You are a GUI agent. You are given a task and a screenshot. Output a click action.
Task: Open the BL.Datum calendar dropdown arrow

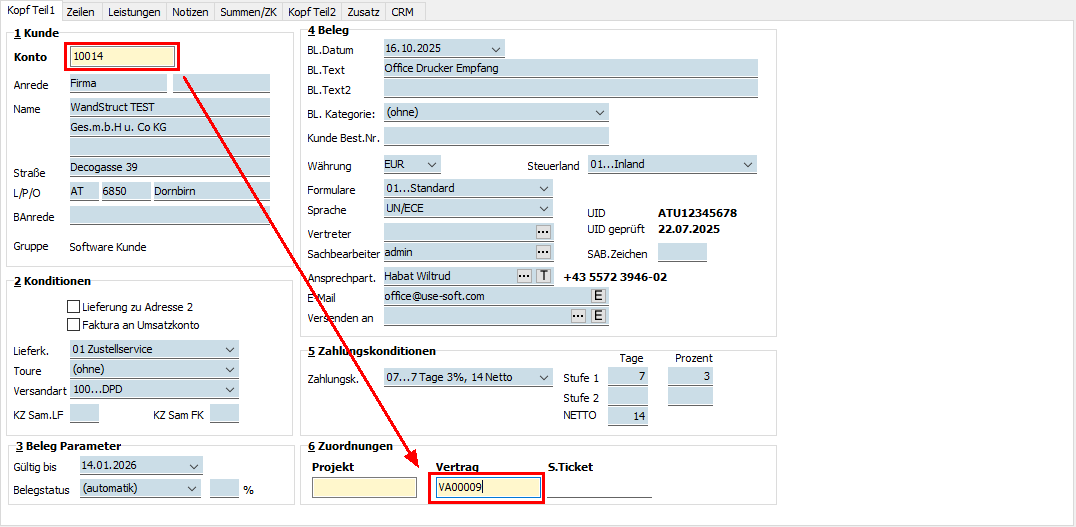coord(496,48)
